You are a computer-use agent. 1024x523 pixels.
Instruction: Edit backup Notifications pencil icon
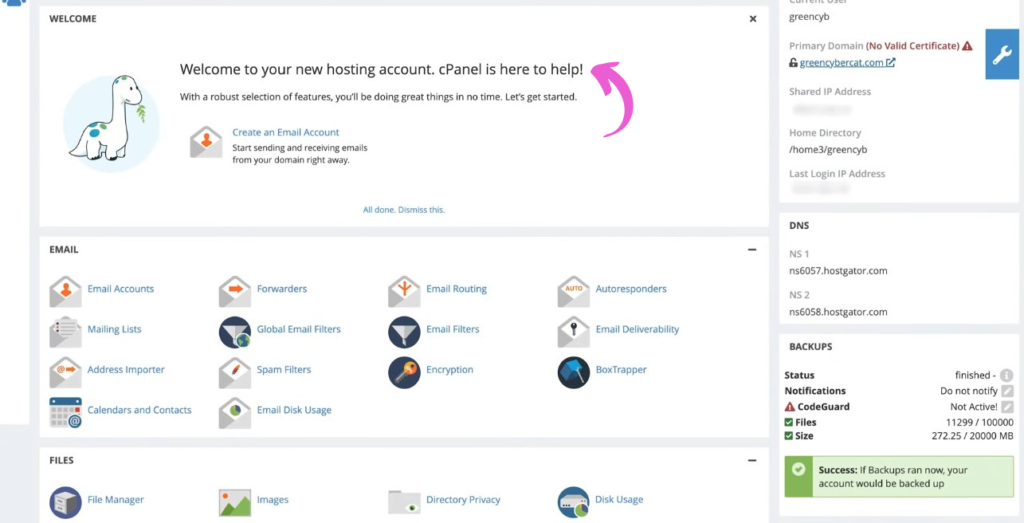(1007, 391)
